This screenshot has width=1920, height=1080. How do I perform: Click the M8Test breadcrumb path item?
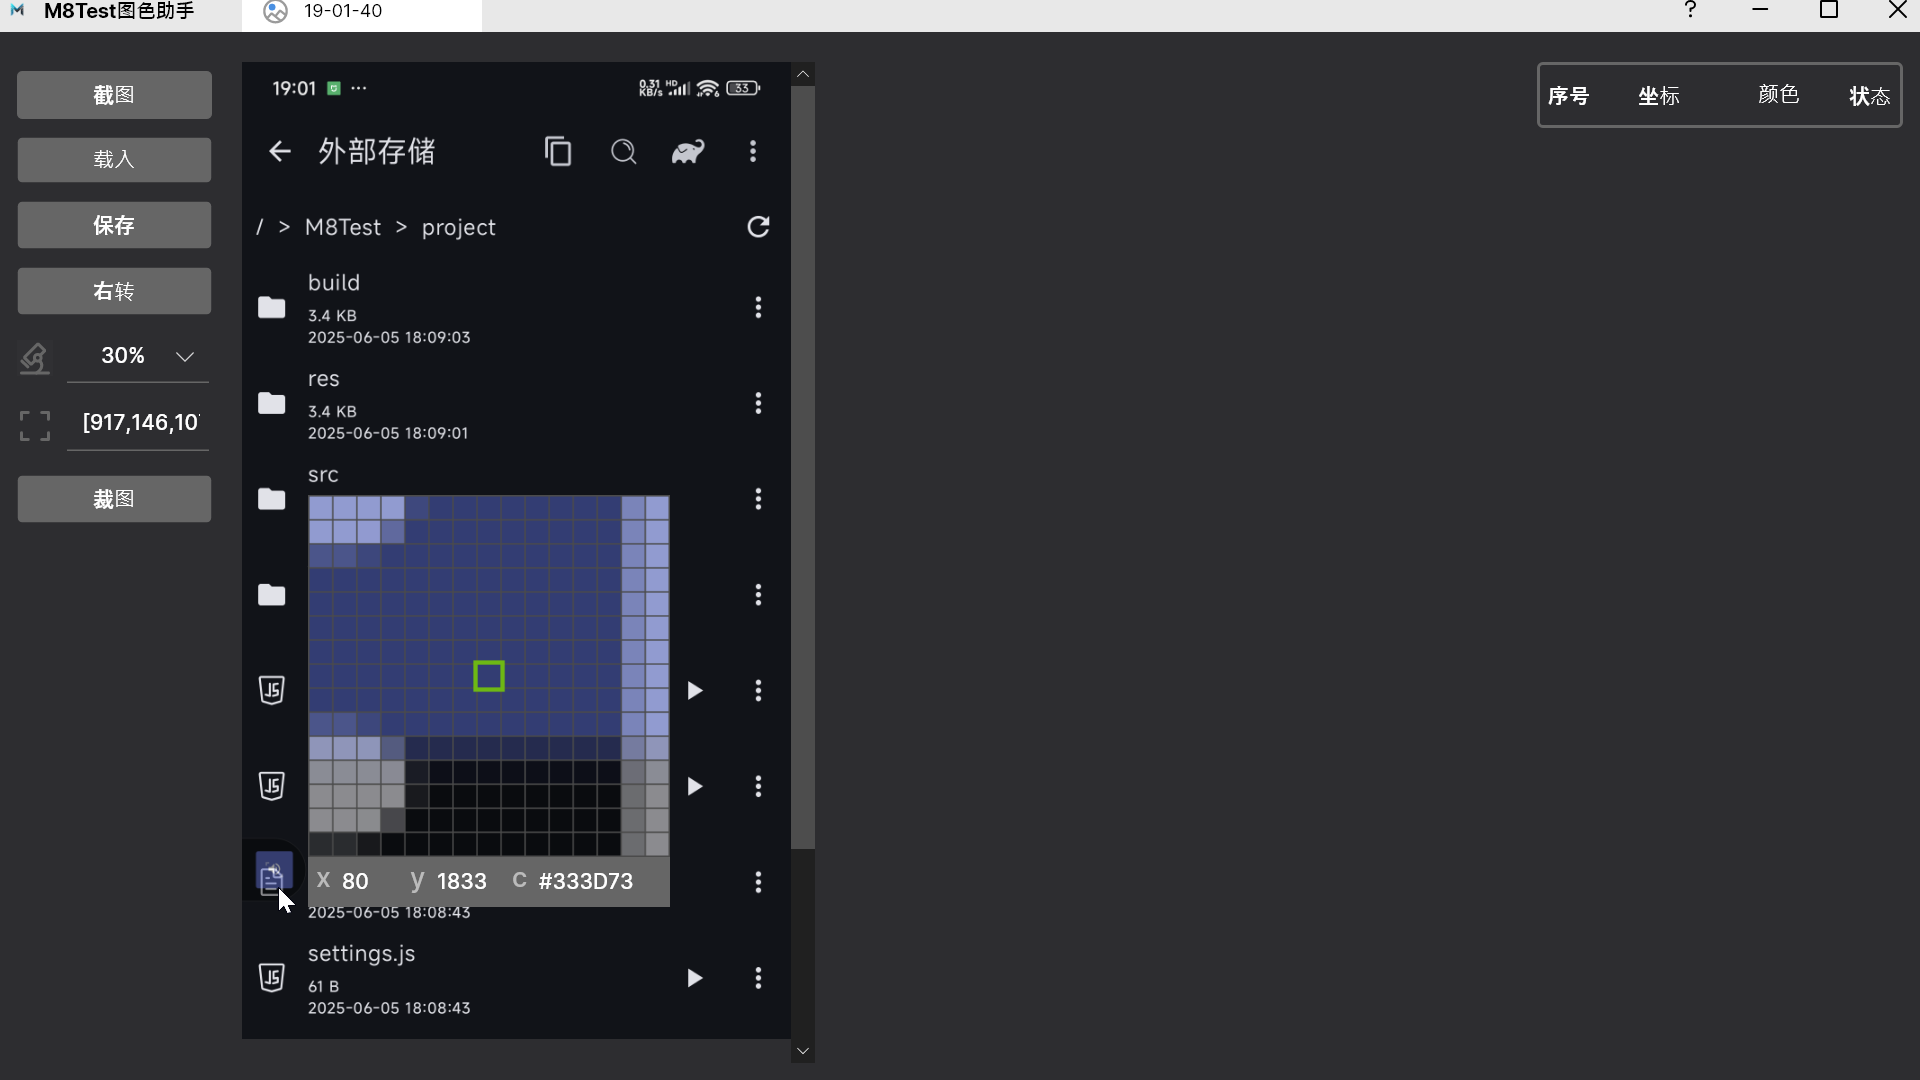pyautogui.click(x=342, y=228)
